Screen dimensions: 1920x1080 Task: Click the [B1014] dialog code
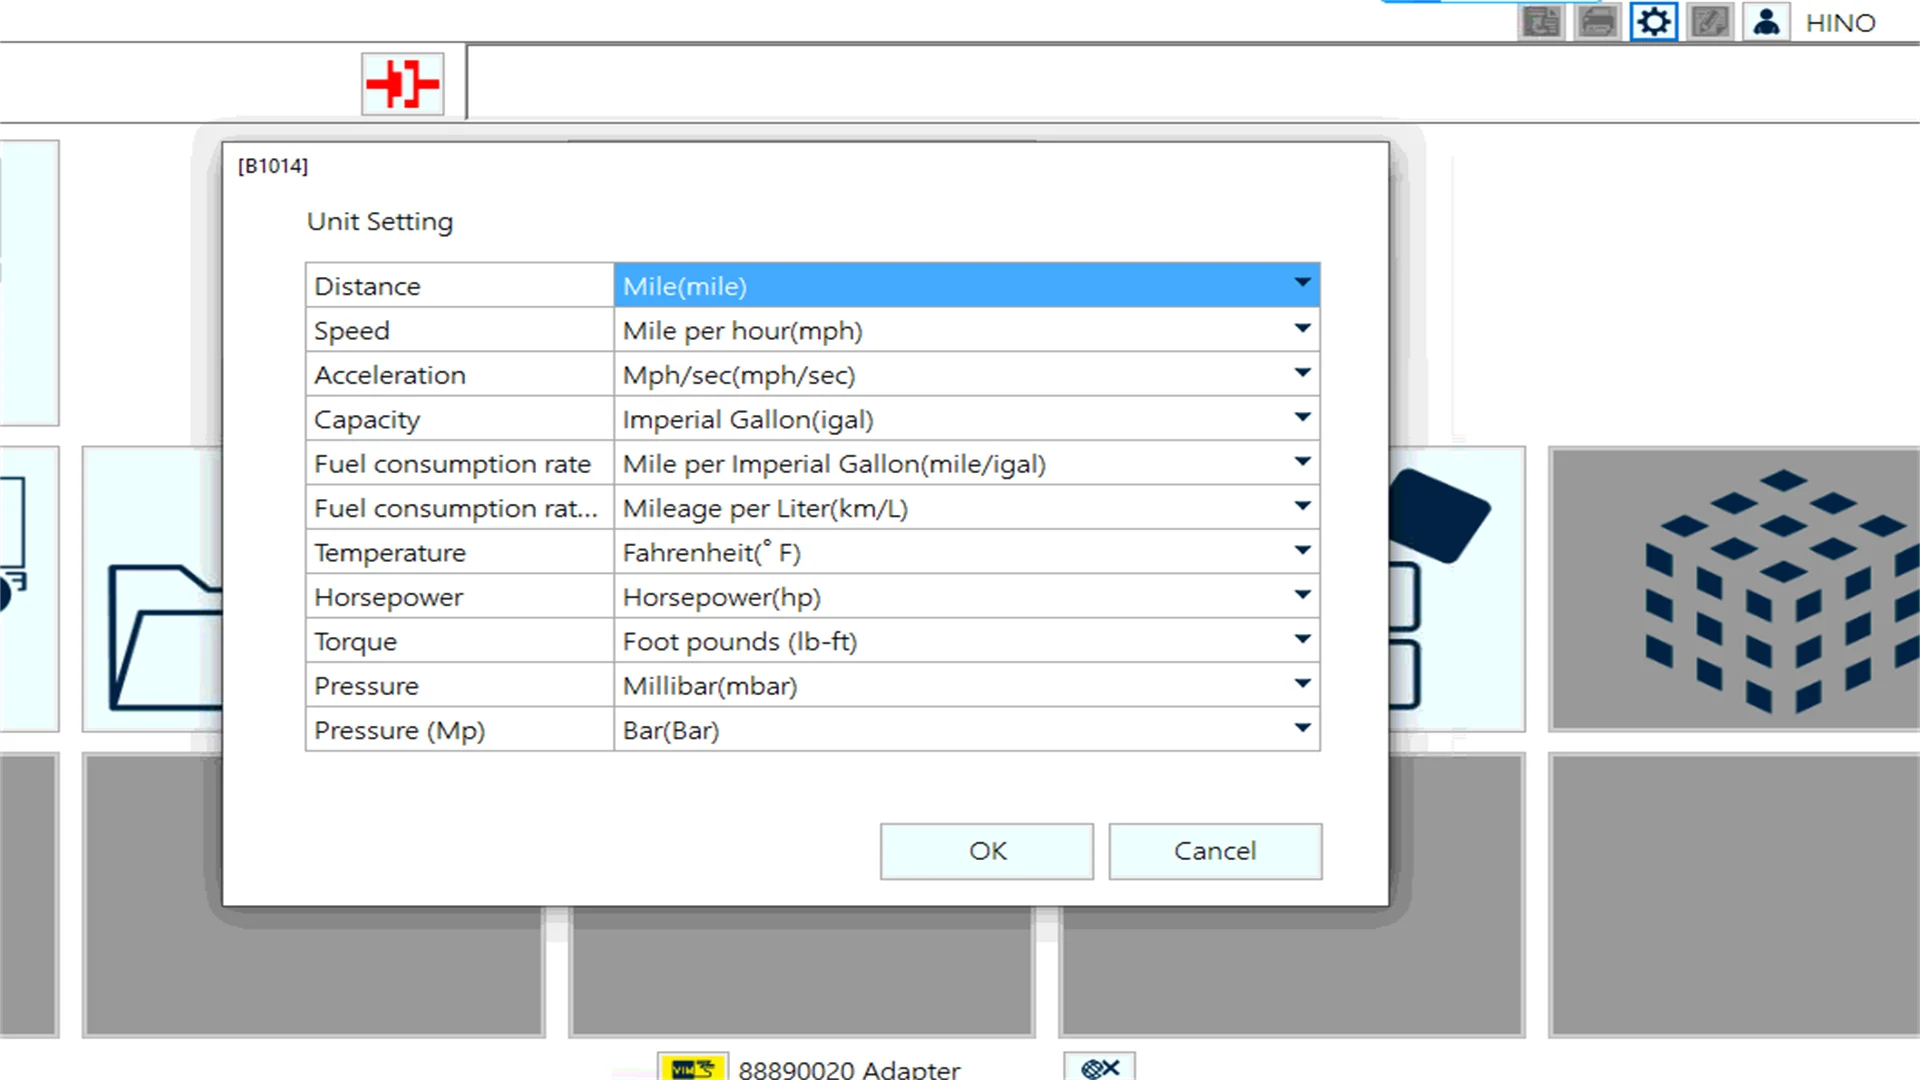tap(273, 166)
